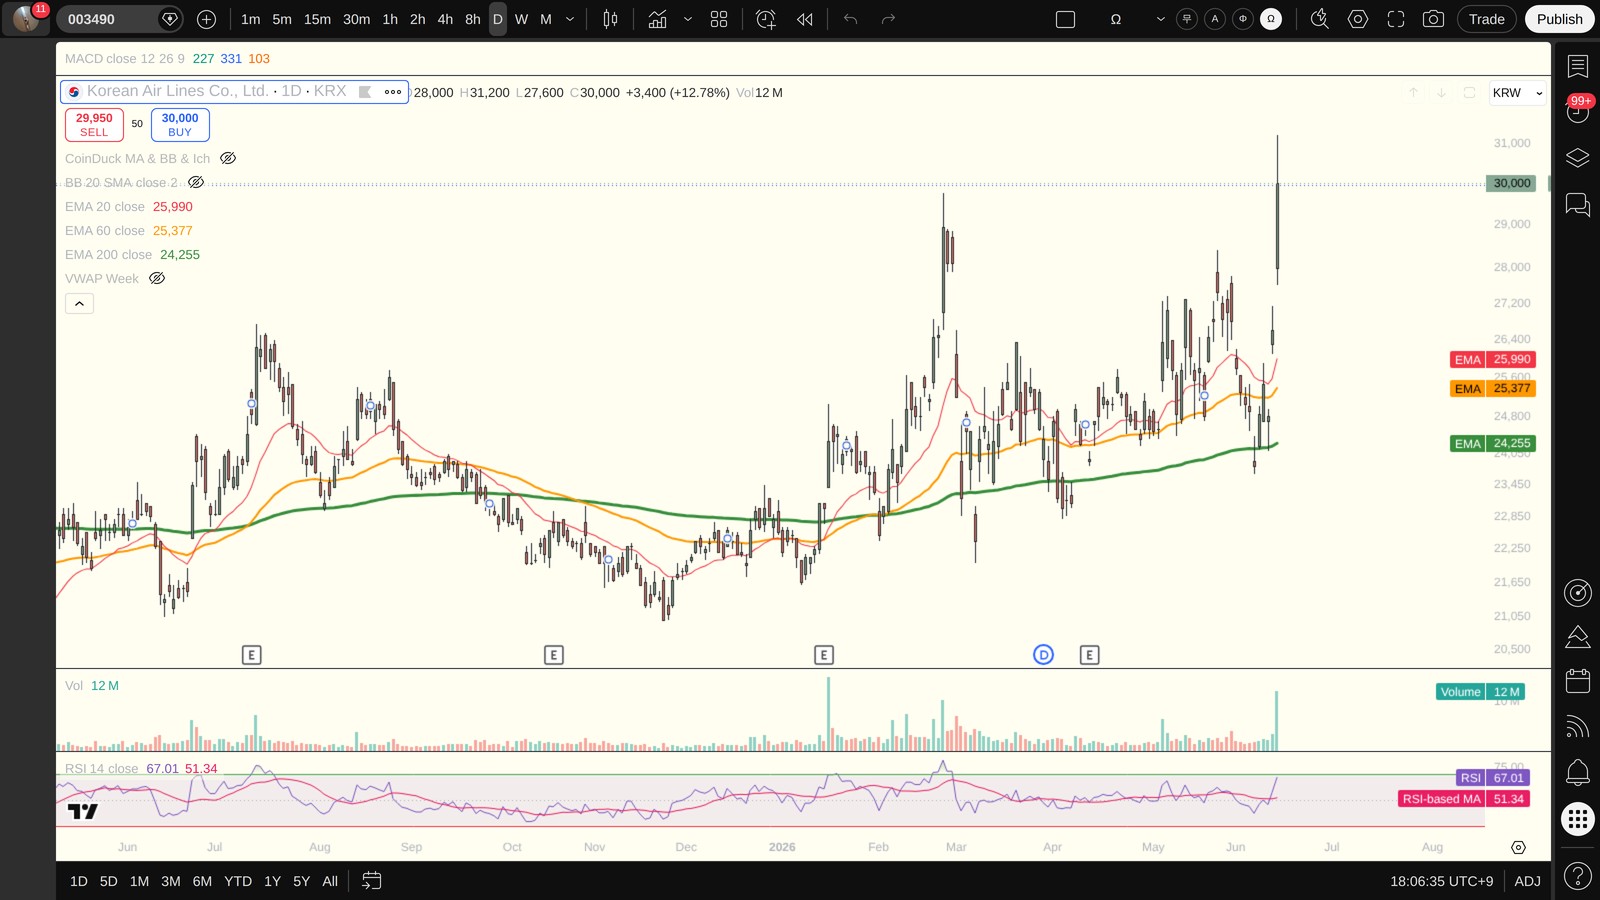The image size is (1600, 900).
Task: Click the Replay rewind icon
Action: tap(805, 19)
